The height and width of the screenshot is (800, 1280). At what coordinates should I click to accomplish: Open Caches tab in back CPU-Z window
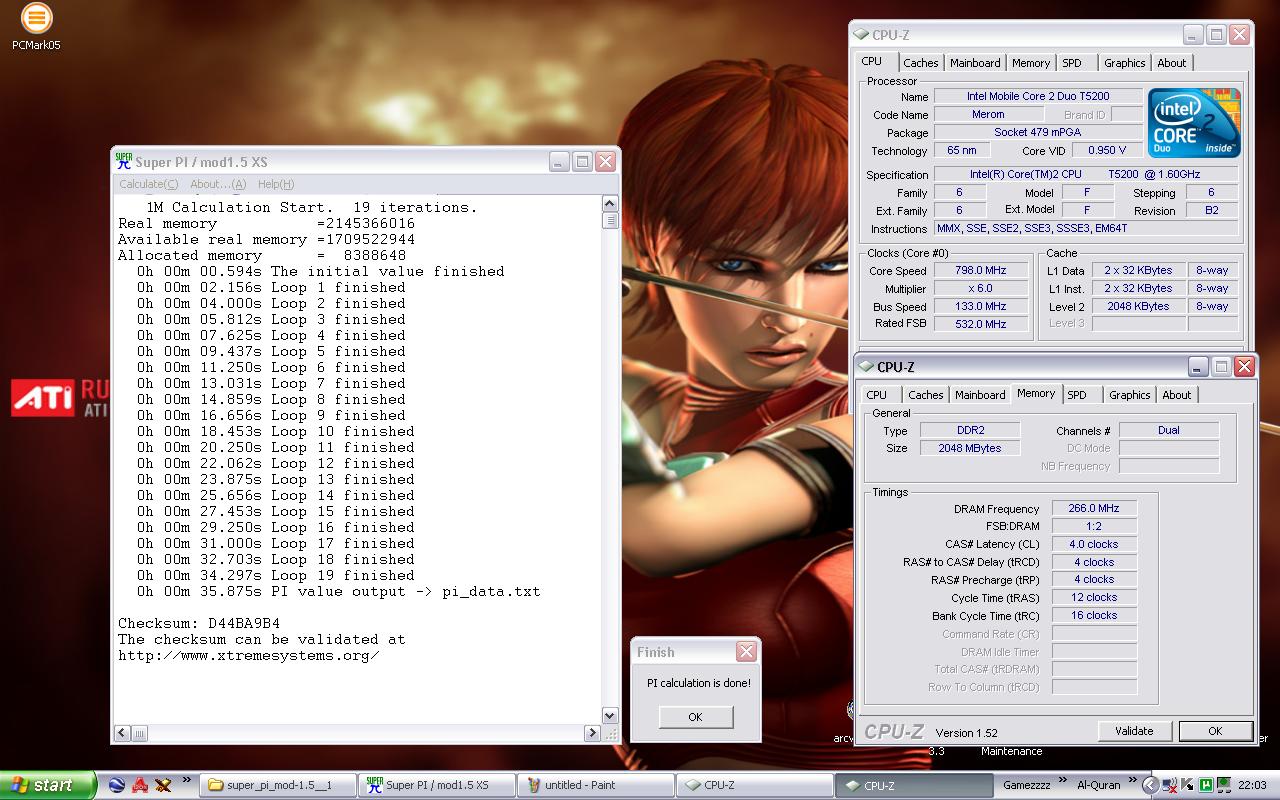tap(920, 63)
